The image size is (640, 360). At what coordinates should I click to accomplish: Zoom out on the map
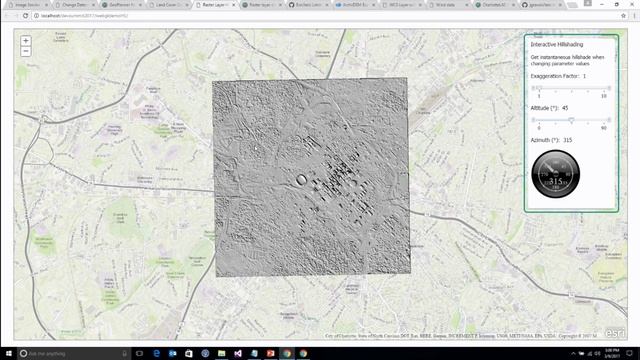click(x=26, y=51)
